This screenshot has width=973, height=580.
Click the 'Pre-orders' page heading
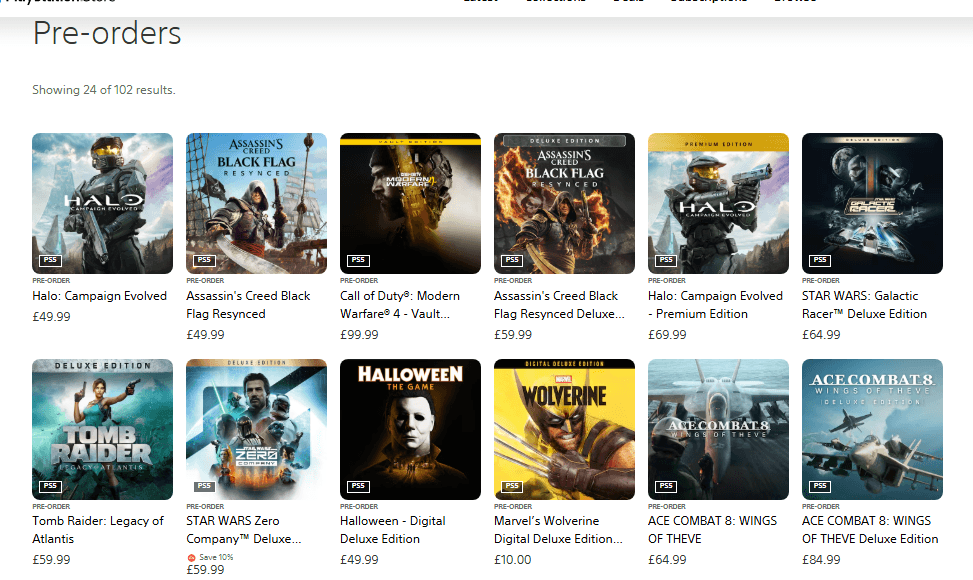coord(107,33)
